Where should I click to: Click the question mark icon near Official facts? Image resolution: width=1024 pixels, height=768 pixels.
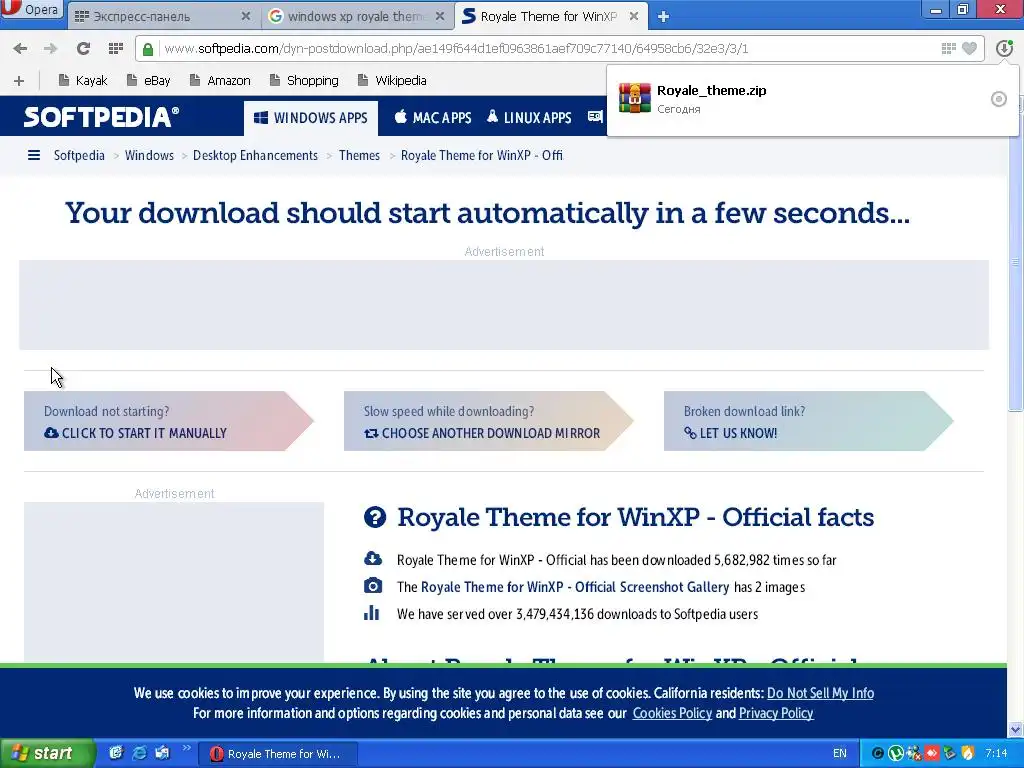375,517
